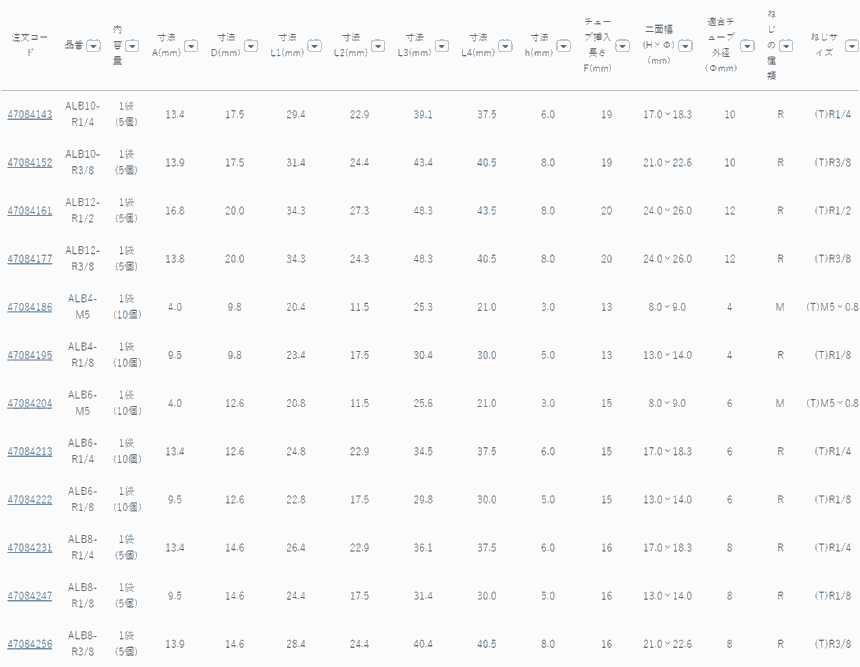Click the 寸法L2(mm) filter arrow icon
Image resolution: width=860 pixels, height=667 pixels.
pos(378,45)
